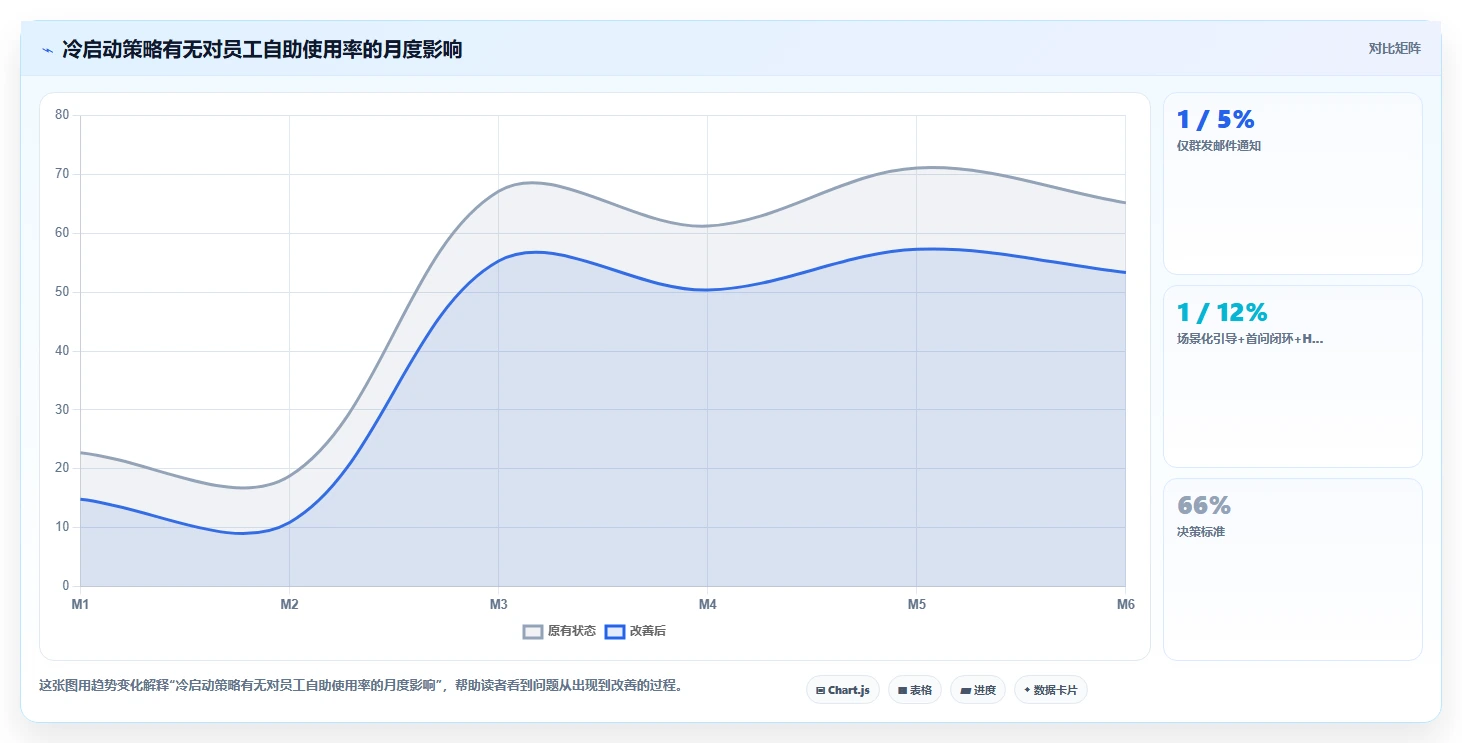Click the M4 axis label

pyautogui.click(x=707, y=604)
